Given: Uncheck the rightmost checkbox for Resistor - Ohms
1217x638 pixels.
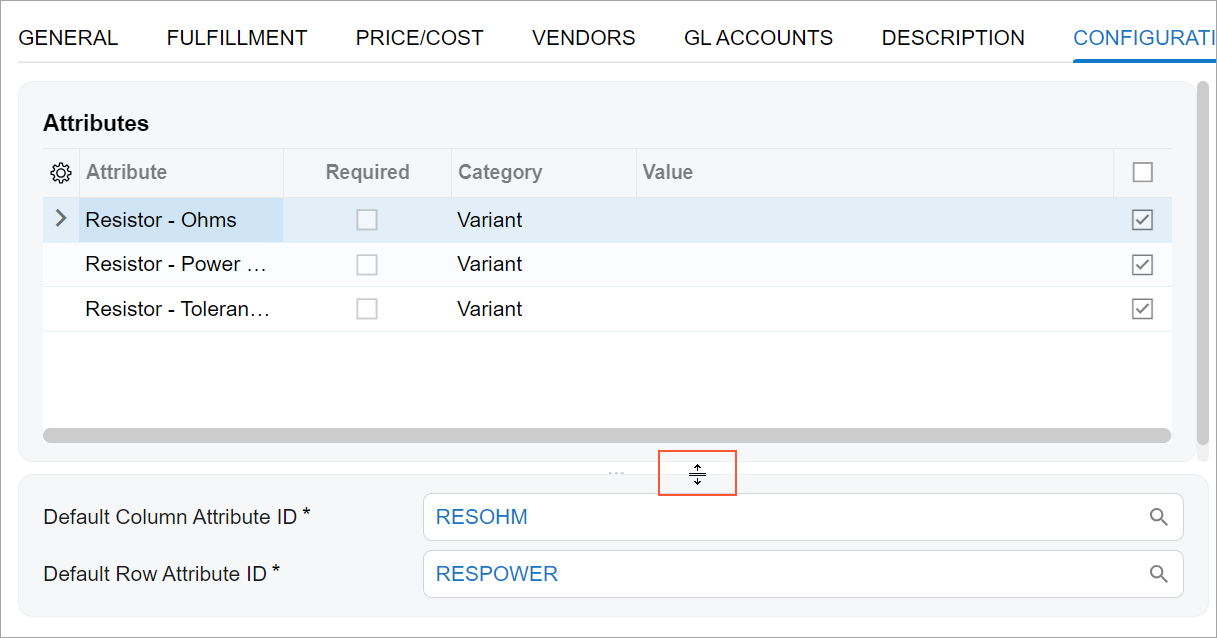Looking at the screenshot, I should (1142, 220).
